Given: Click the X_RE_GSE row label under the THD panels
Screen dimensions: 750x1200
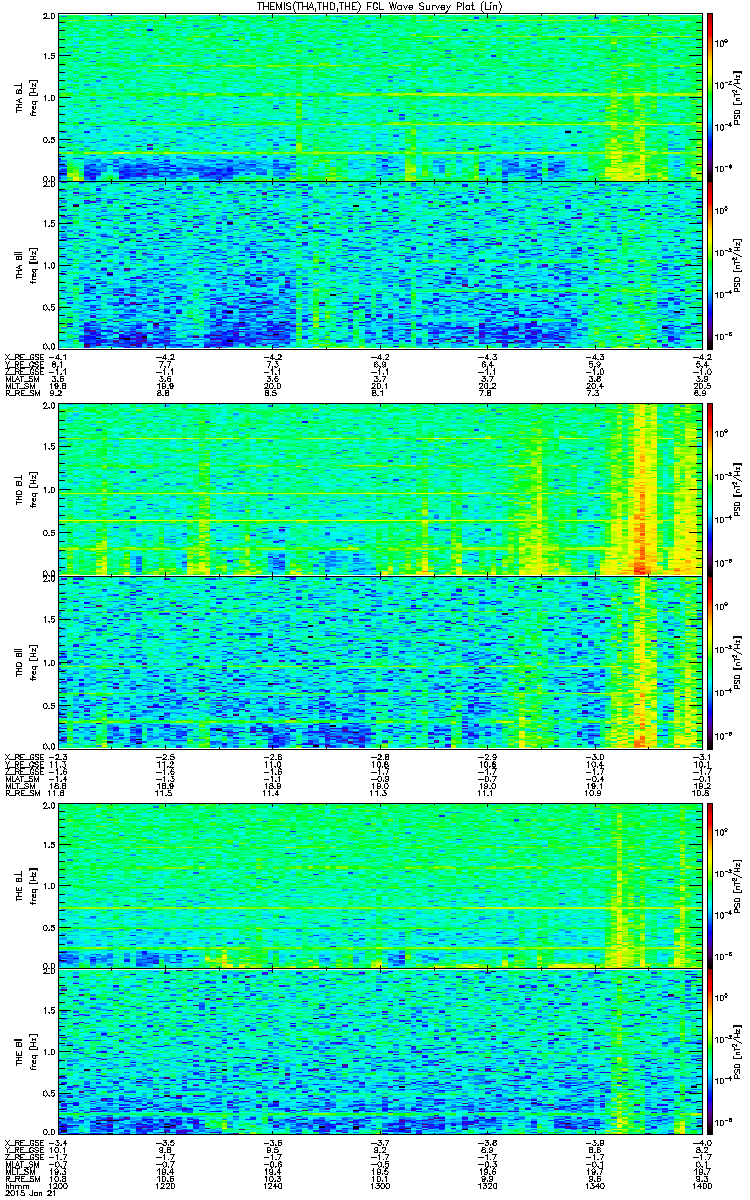Looking at the screenshot, I should point(23,756).
